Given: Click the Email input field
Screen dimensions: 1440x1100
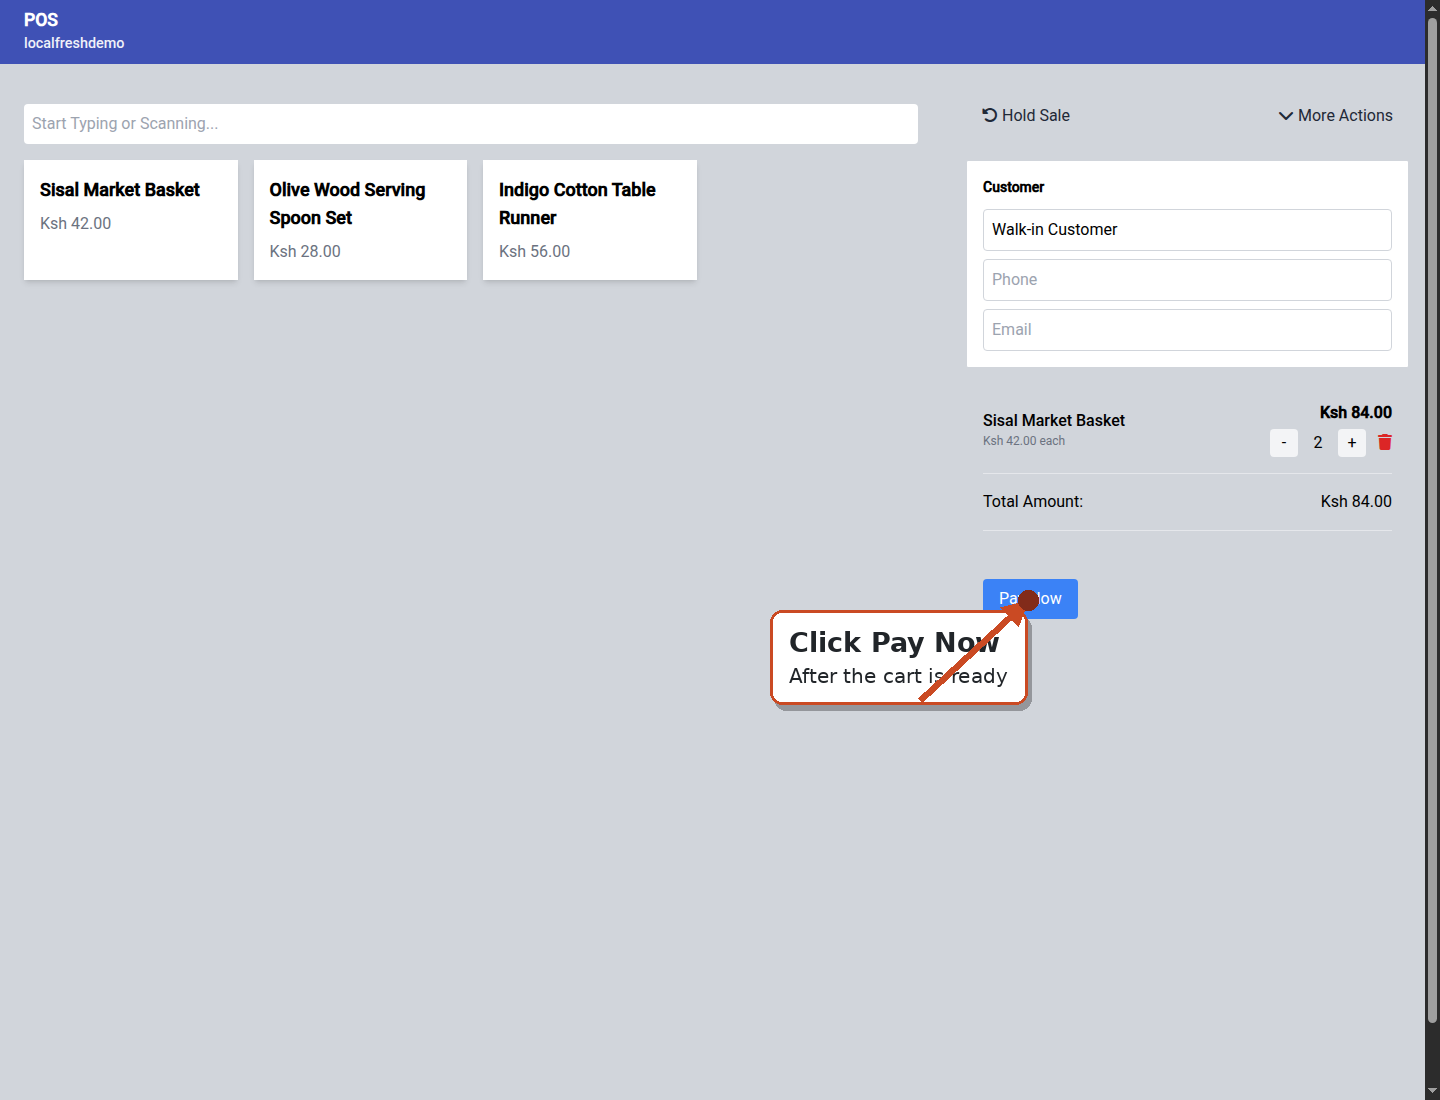Looking at the screenshot, I should [1187, 330].
